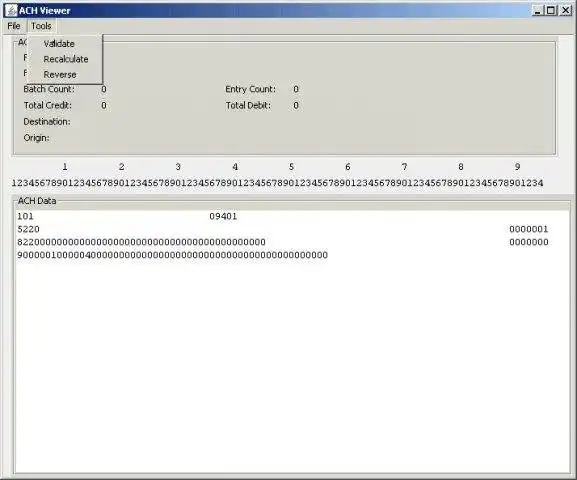Select the 5220 batch header record line
The width and height of the screenshot is (577, 480).
[x=292, y=229]
